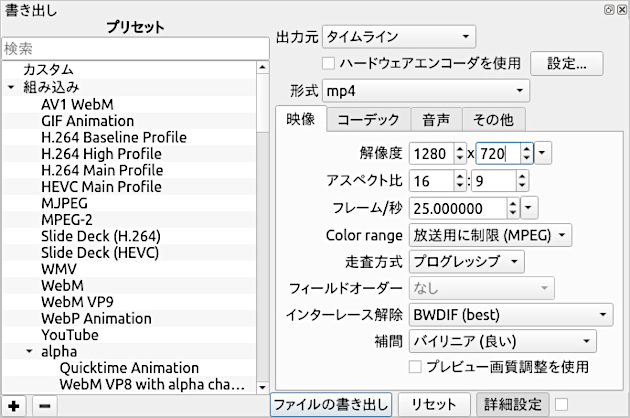
Task: Toggle プレビュー画質調整を使用 checkbox
Action: (x=415, y=368)
